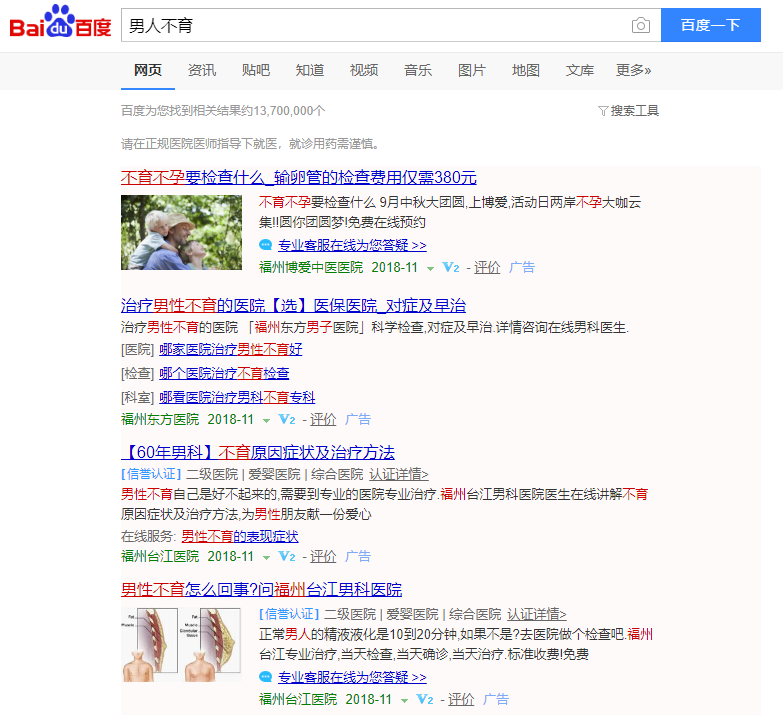Click the filter icon beside 搜索工具
Screen dimensions: 783x721
coord(602,111)
